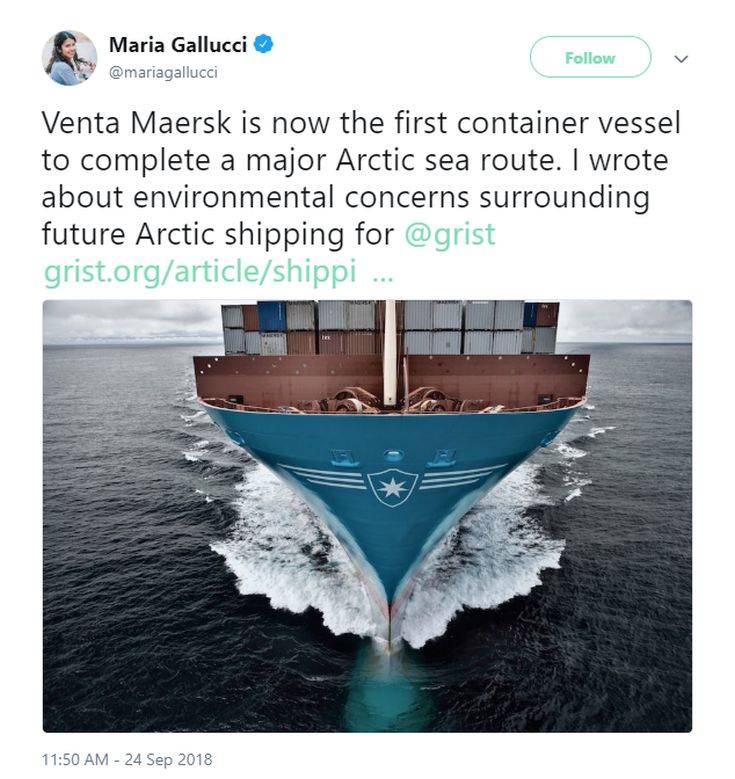735x779 pixels.
Task: Open Maria Gallucci's profile picture
Action: click(70, 58)
